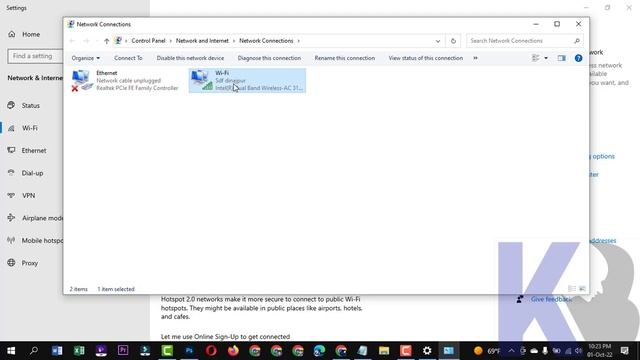Show more toolbar commands chevron

(476, 58)
